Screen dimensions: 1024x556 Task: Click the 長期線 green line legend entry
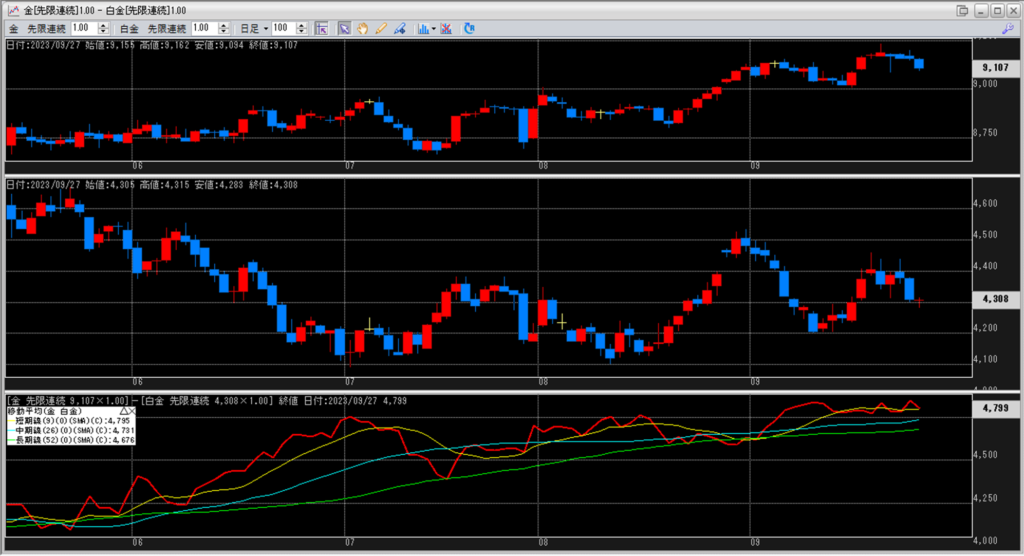click(60, 439)
